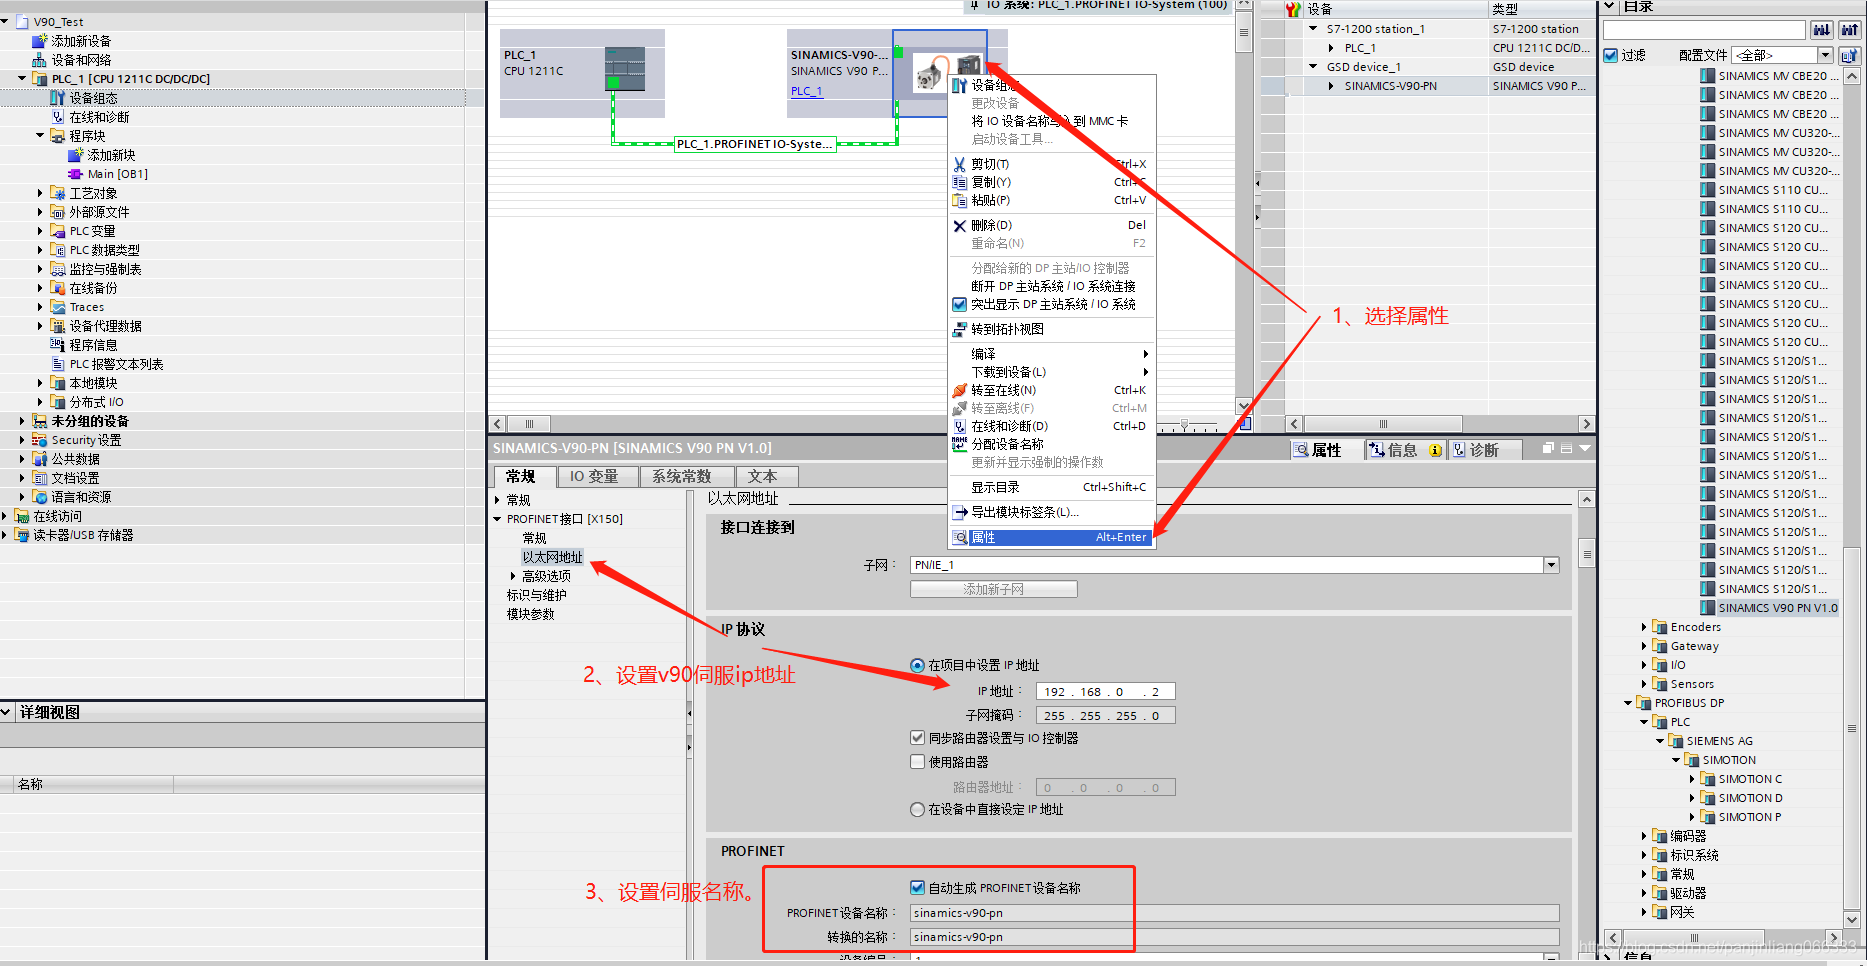The width and height of the screenshot is (1867, 966).
Task: Click the 添加新设备 icon in project tree
Action: [40, 41]
